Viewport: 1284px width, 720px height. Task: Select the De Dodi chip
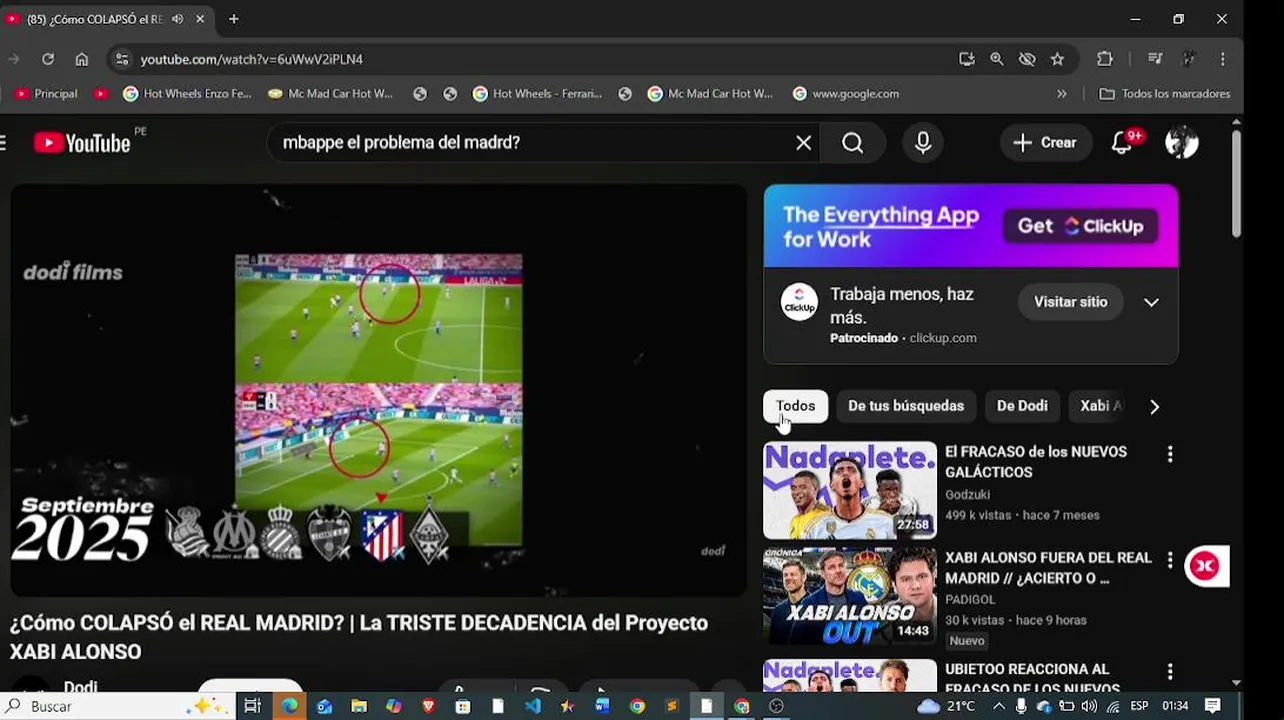click(x=1022, y=406)
